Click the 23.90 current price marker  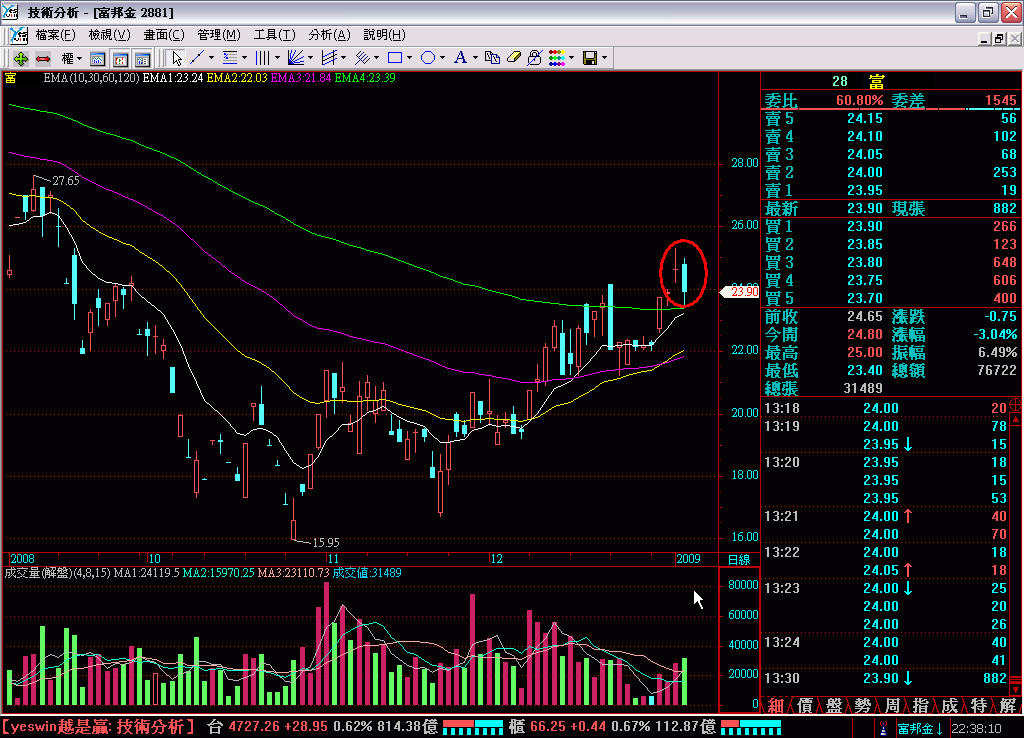click(739, 292)
